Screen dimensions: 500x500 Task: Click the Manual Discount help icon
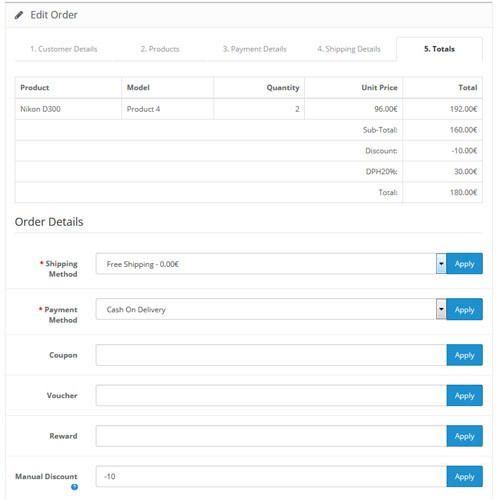pyautogui.click(x=74, y=487)
